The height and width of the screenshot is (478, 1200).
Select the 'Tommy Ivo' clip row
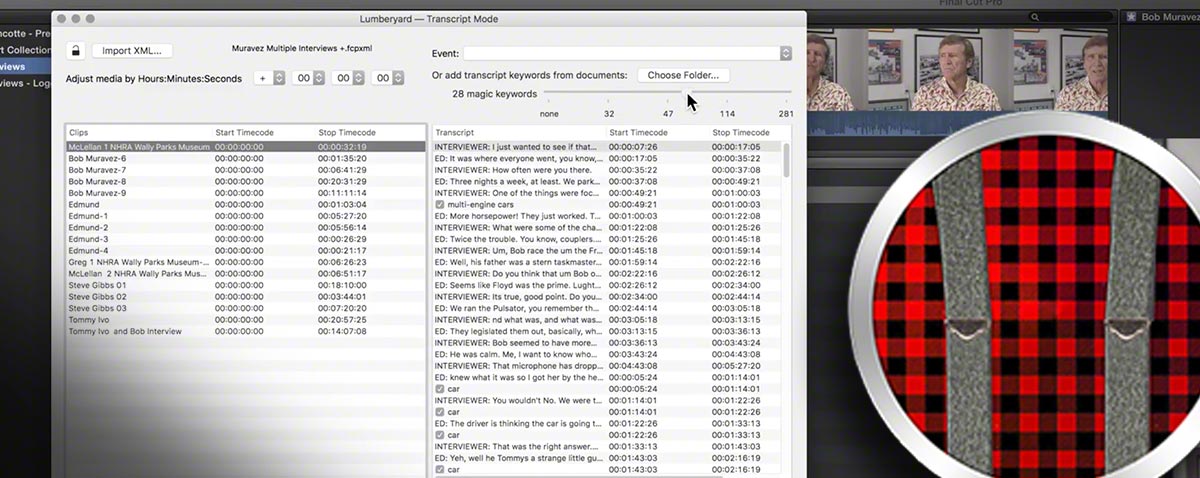tap(245, 319)
